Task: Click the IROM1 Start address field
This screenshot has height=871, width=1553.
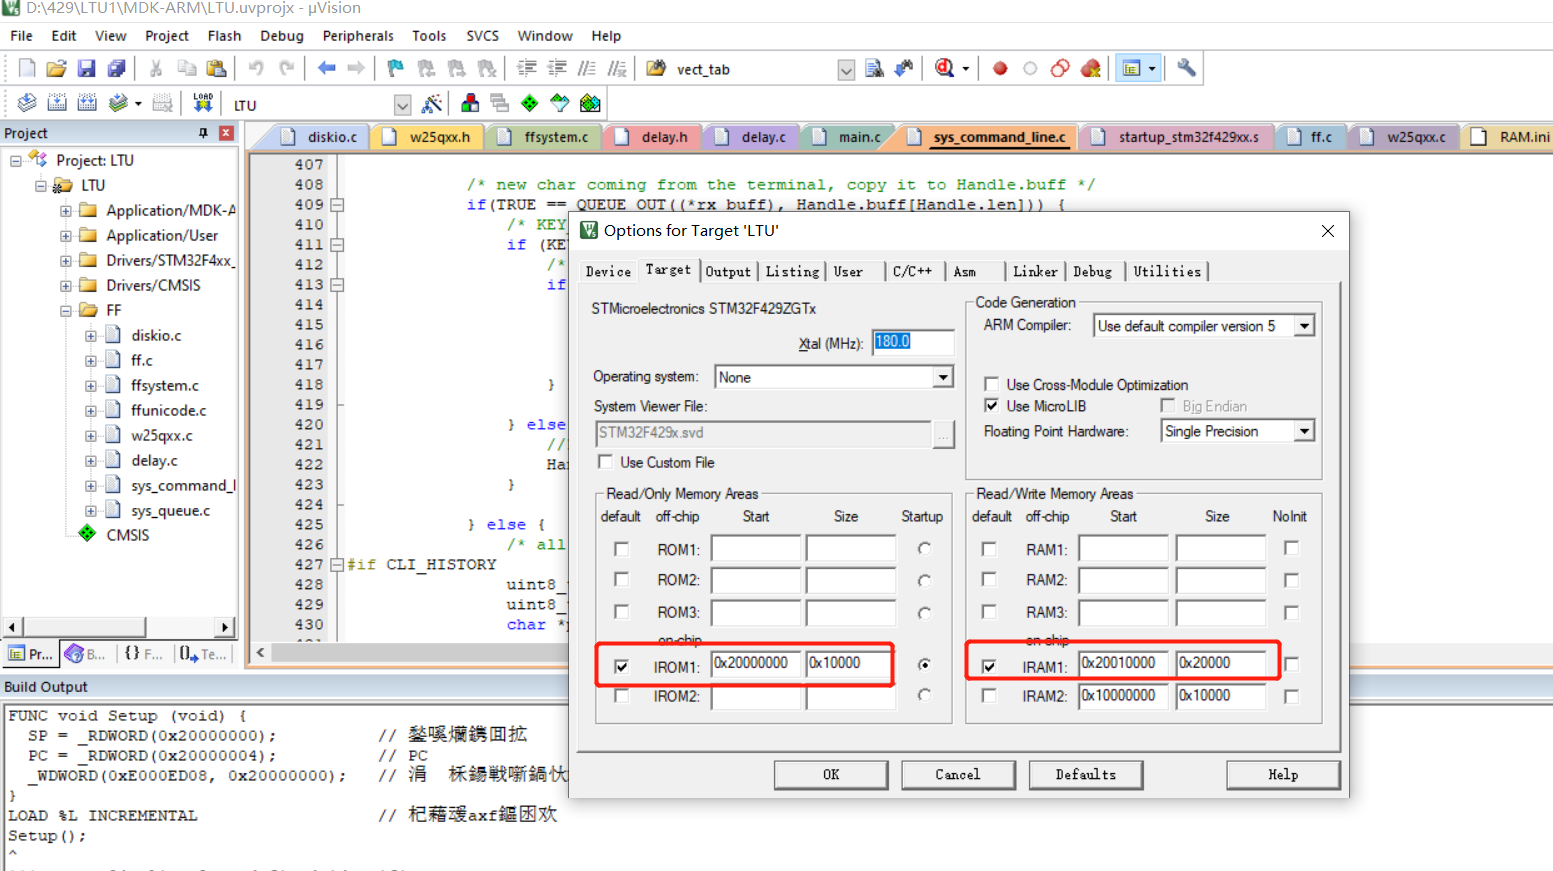Action: pyautogui.click(x=755, y=663)
